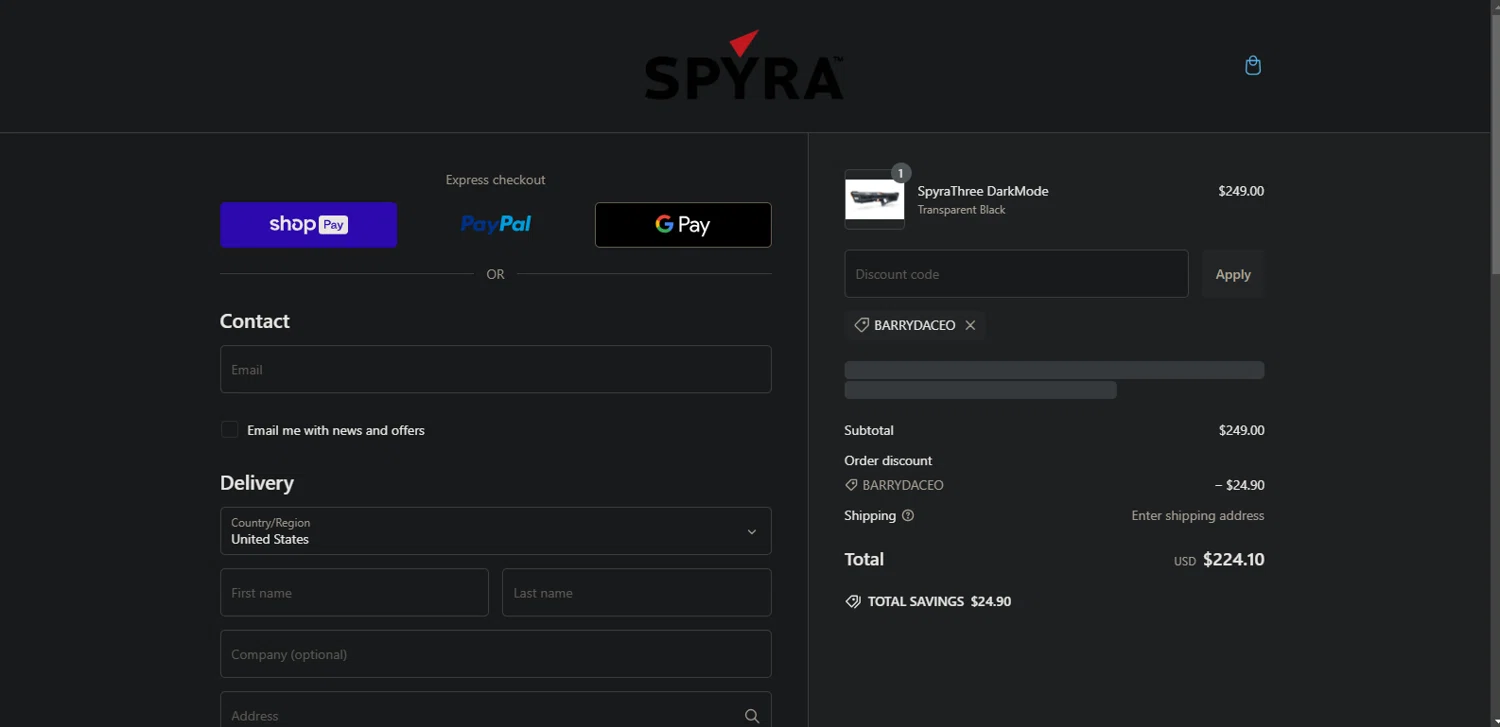Focus the Discount code input
The image size is (1500, 727).
coord(1016,274)
